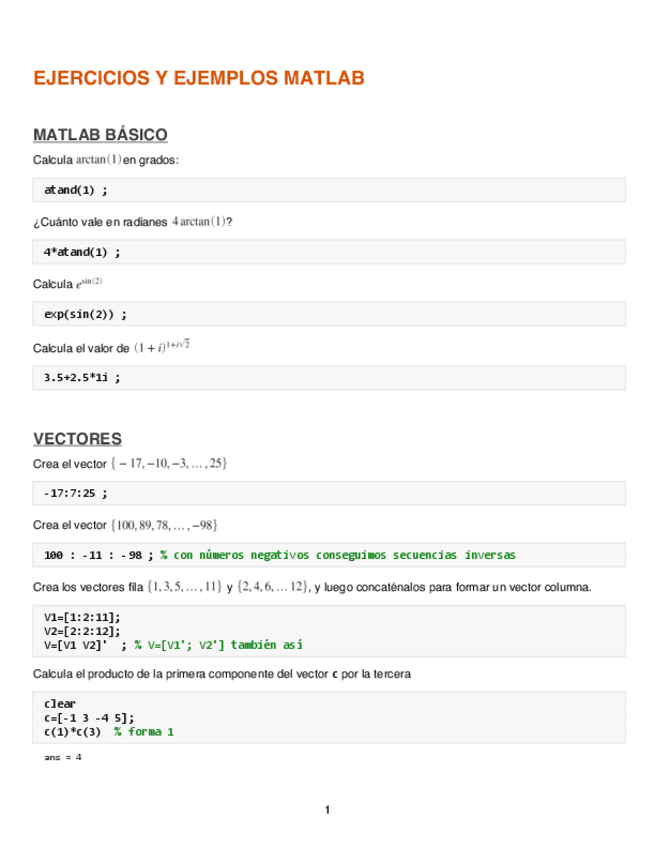Click the title EJERCICIOS Y EJEMPLOS MATLAB
Screen dimensions: 655x848
pyautogui.click(x=198, y=78)
